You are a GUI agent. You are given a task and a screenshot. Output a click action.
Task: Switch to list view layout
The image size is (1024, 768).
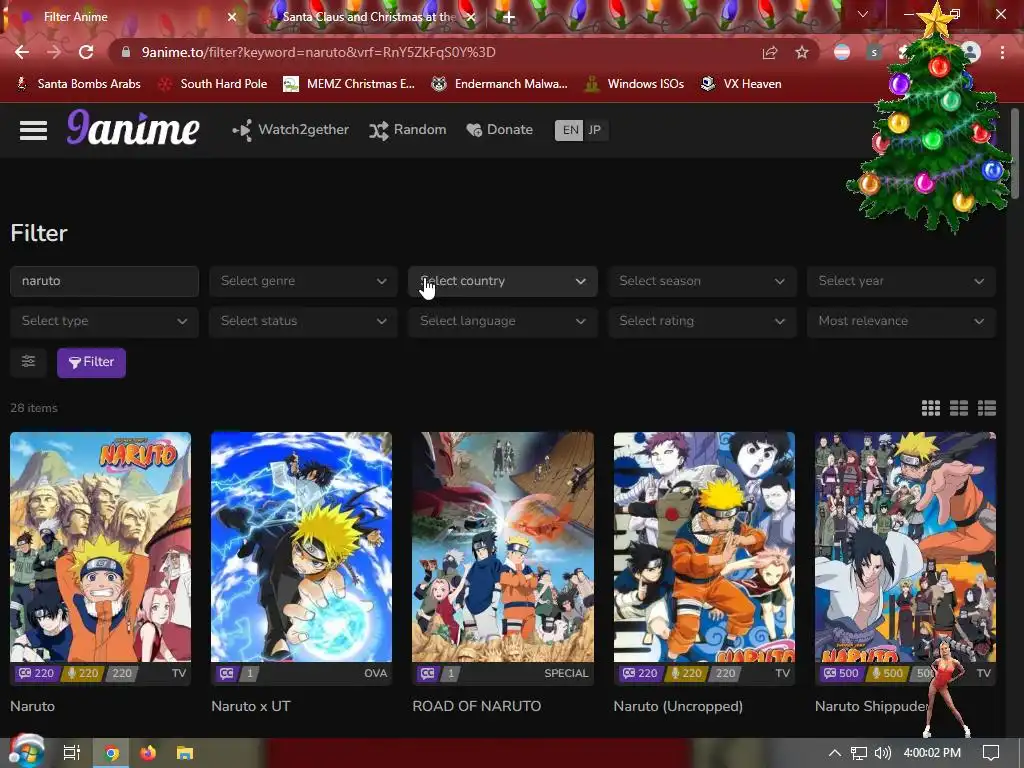point(987,408)
